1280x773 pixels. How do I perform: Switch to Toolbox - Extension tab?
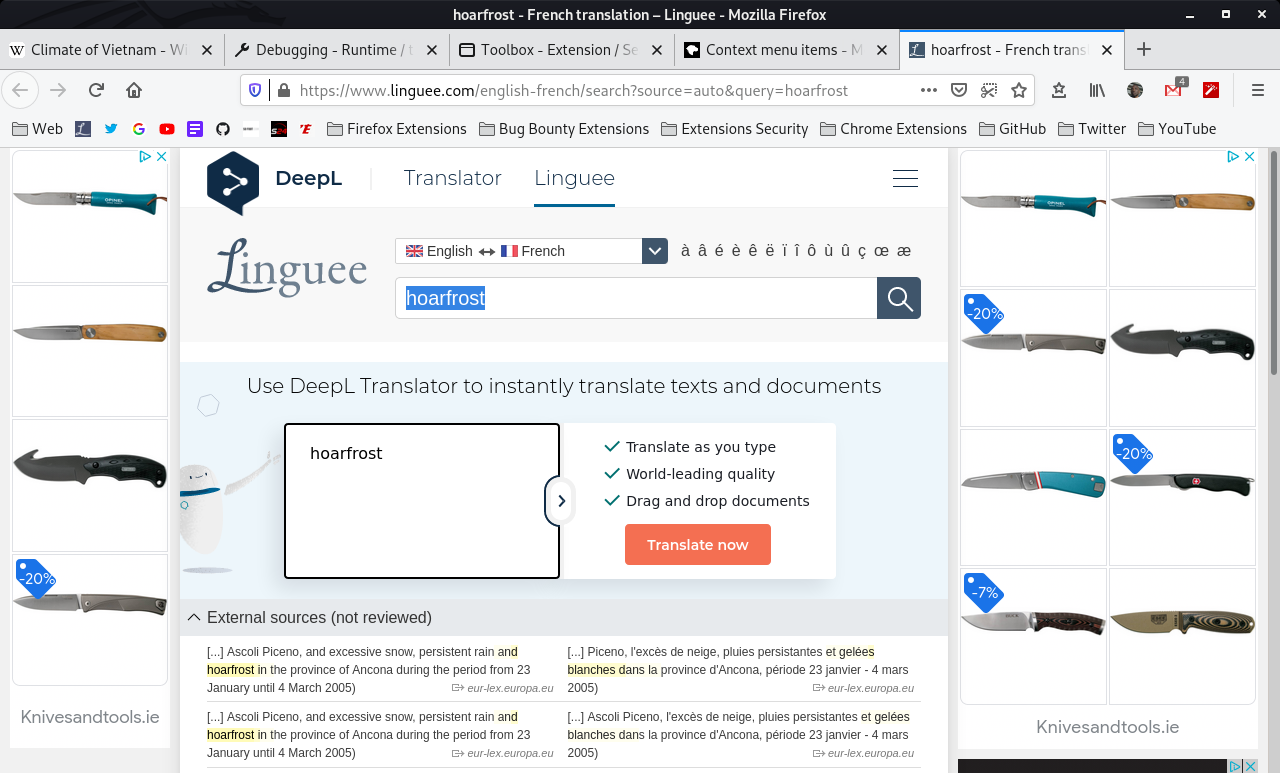pyautogui.click(x=560, y=49)
